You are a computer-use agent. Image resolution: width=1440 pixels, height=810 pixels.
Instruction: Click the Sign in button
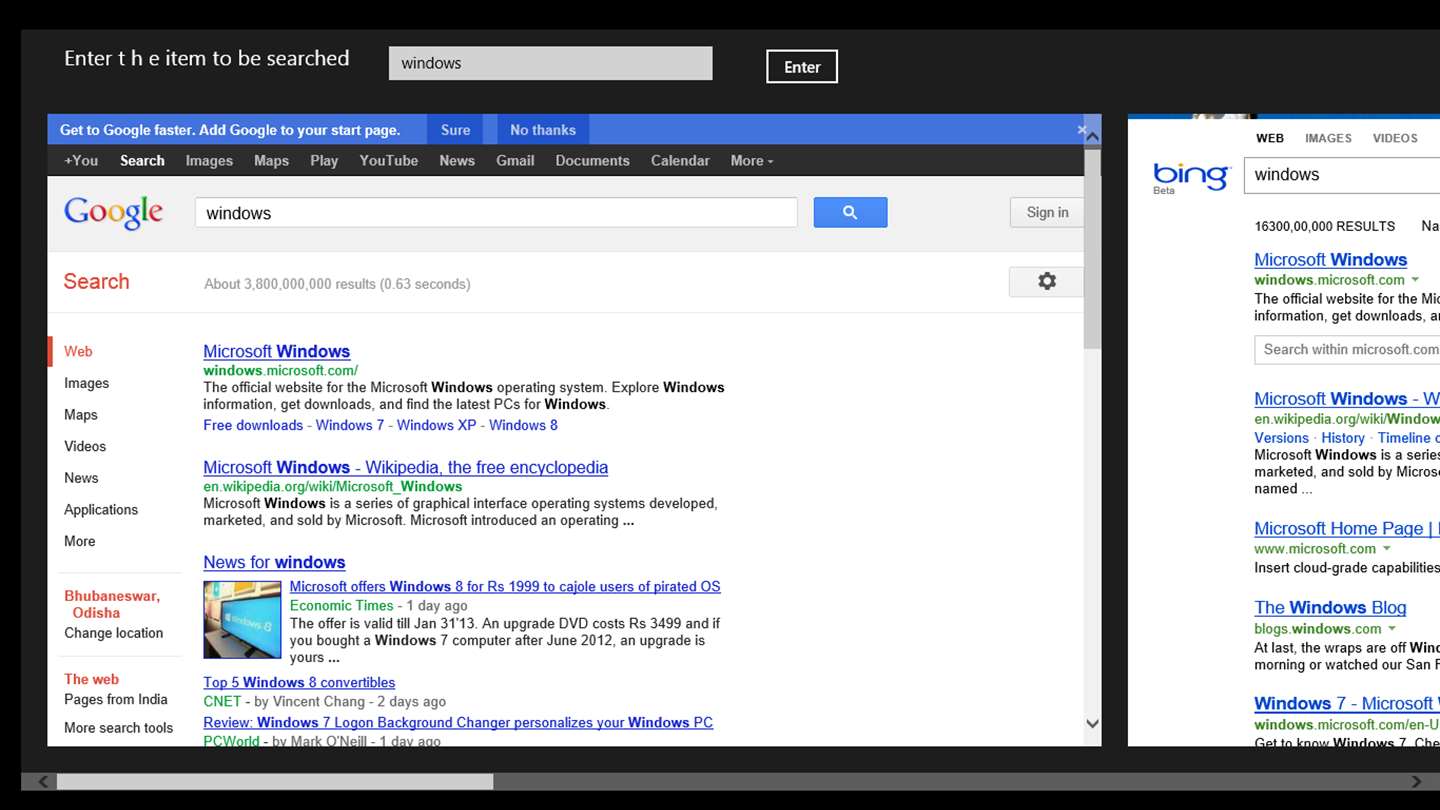[x=1047, y=212]
